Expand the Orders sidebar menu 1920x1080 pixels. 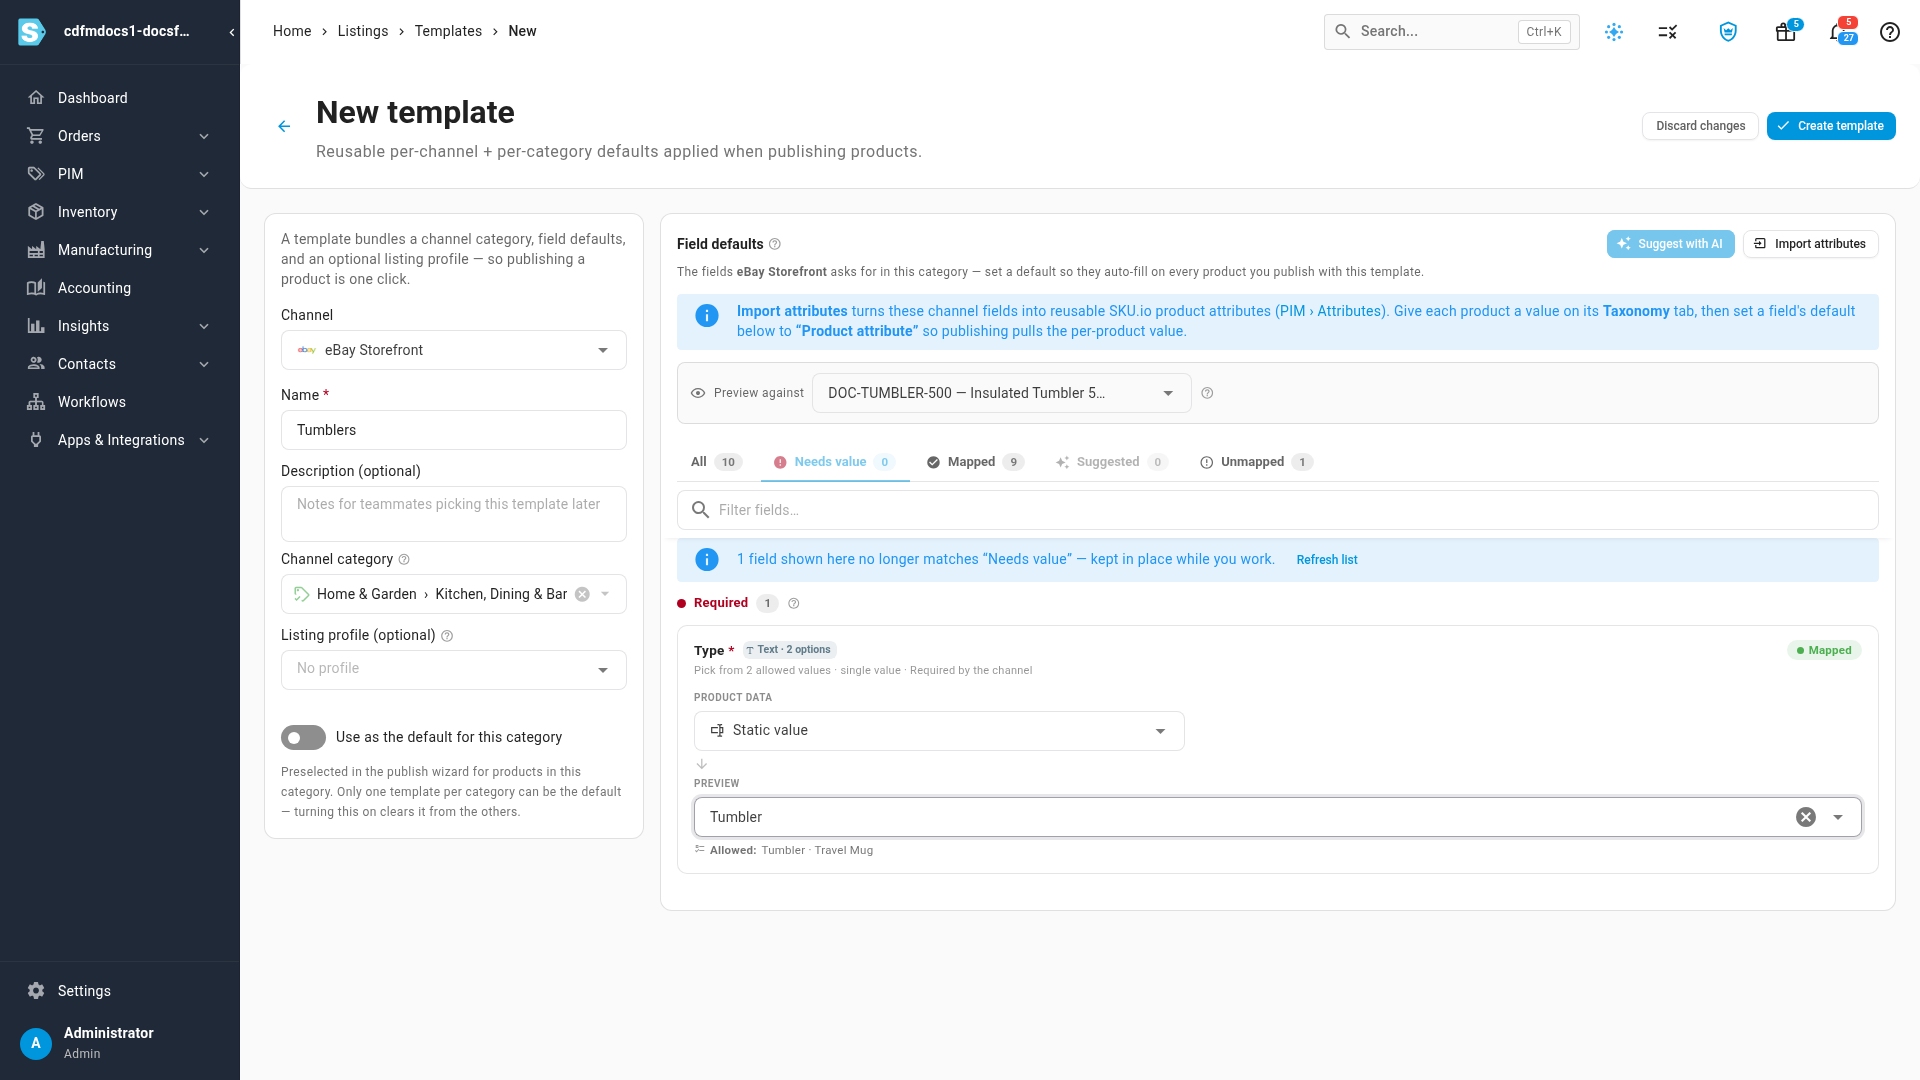(120, 136)
